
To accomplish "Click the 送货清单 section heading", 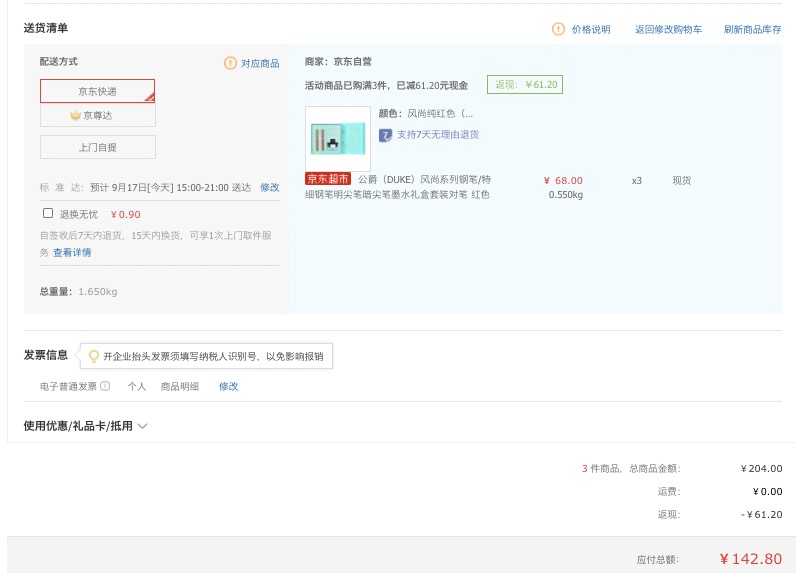I will [x=46, y=28].
